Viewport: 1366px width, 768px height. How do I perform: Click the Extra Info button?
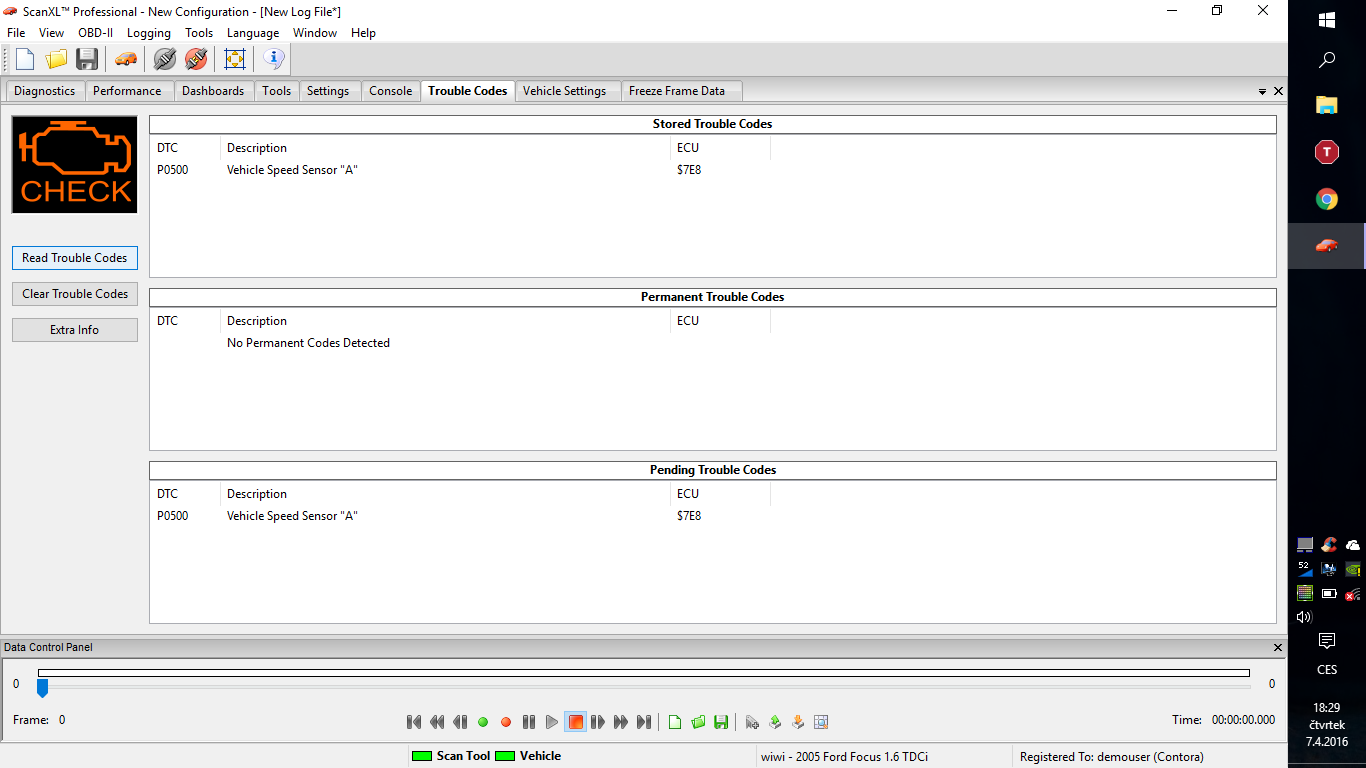75,330
